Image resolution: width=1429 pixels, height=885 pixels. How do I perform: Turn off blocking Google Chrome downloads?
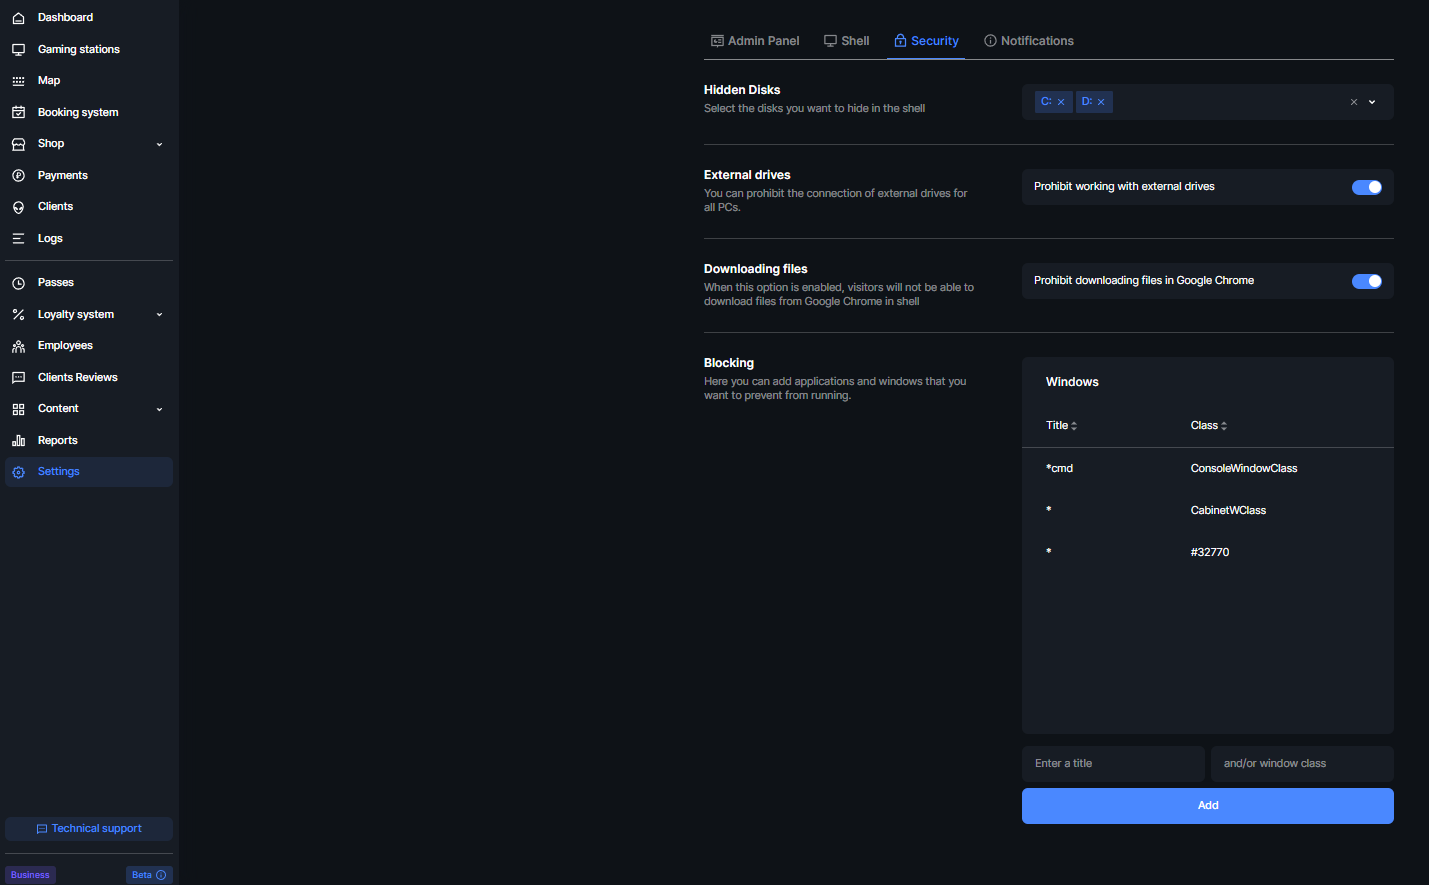[1366, 281]
